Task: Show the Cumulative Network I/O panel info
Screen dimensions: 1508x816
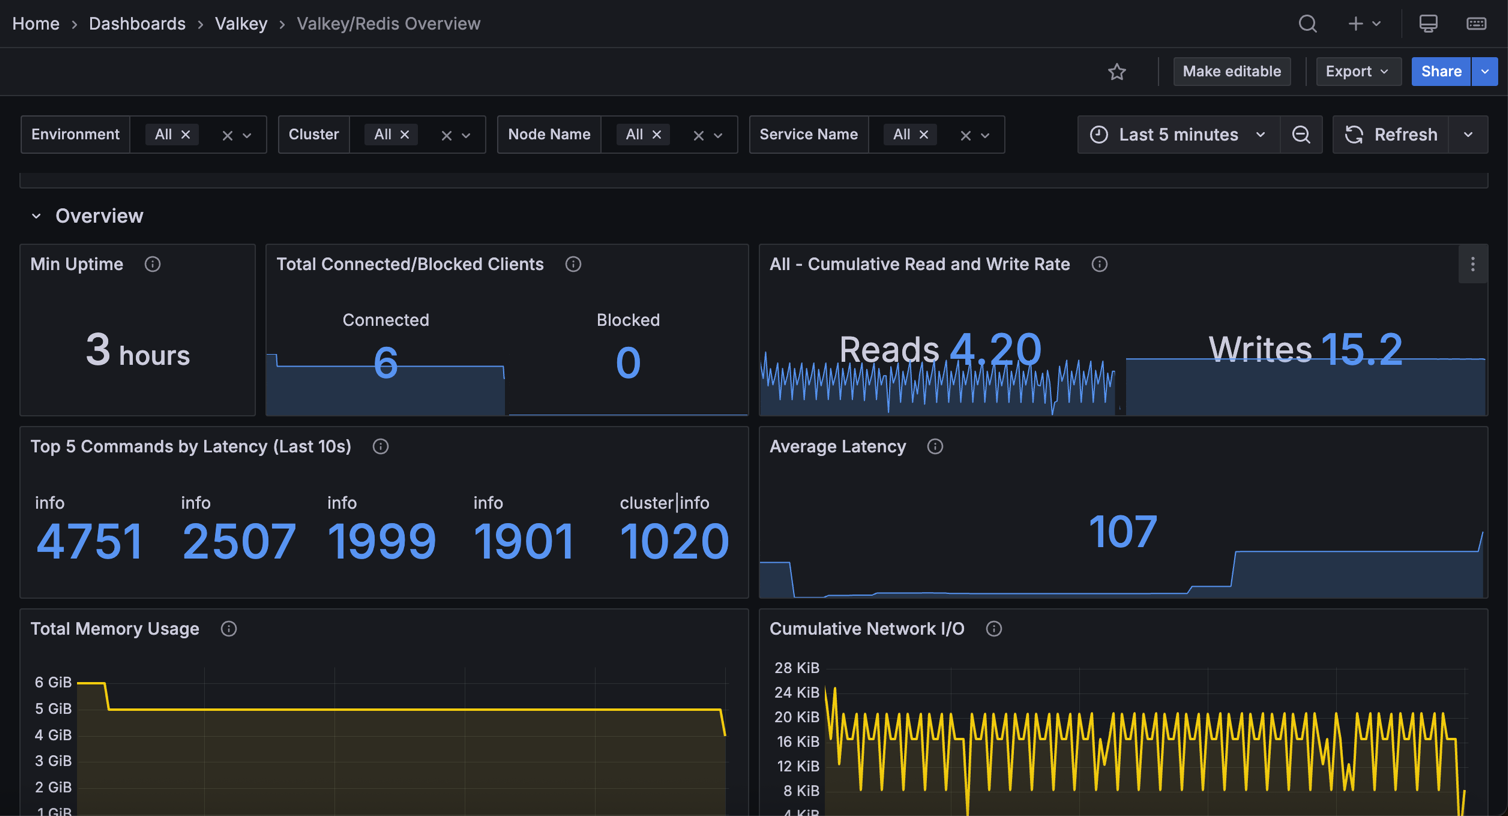Action: tap(993, 629)
